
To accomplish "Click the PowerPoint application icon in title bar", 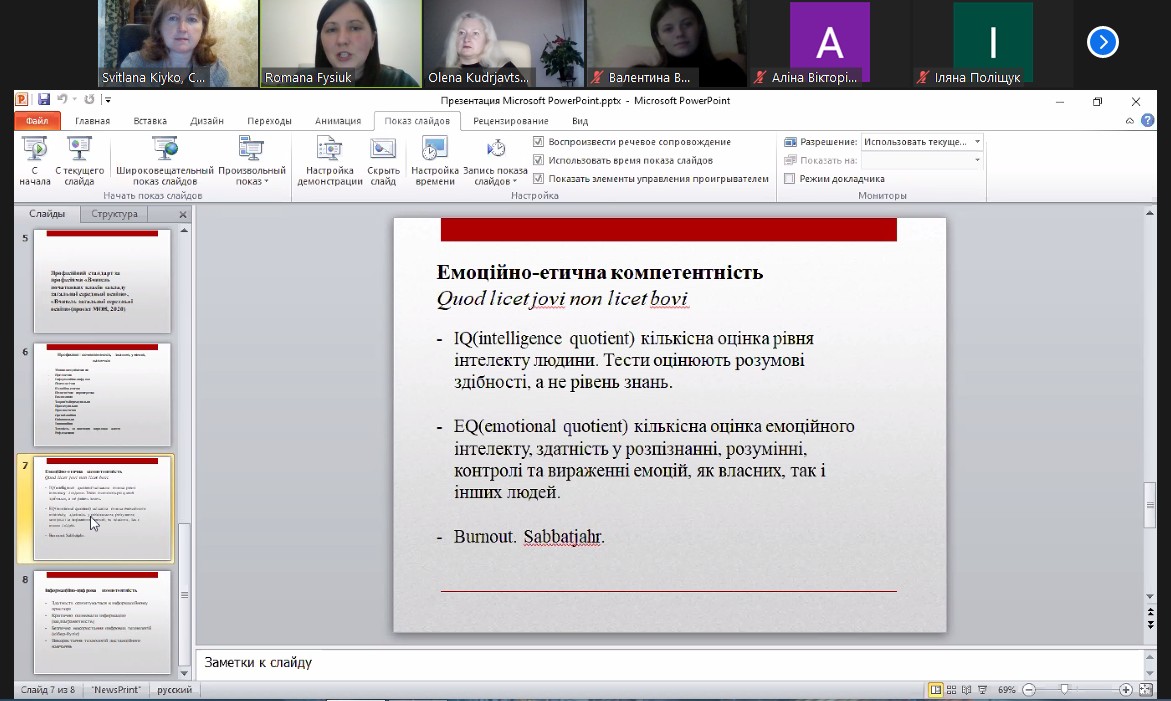I will (x=22, y=99).
